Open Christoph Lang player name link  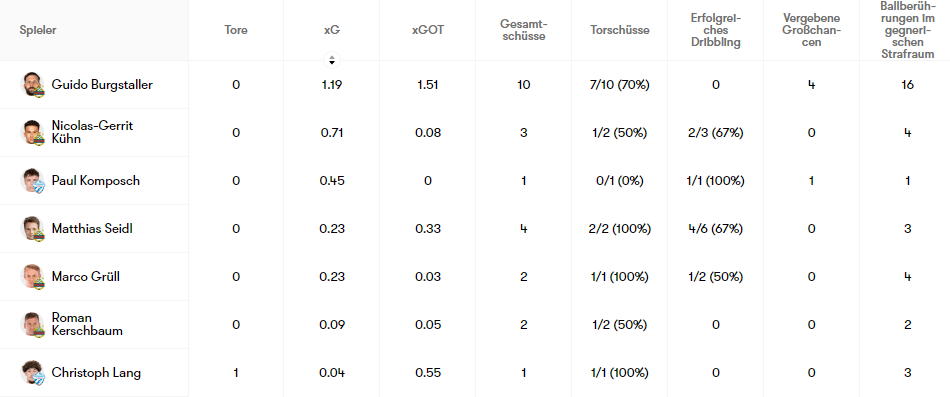(x=96, y=372)
